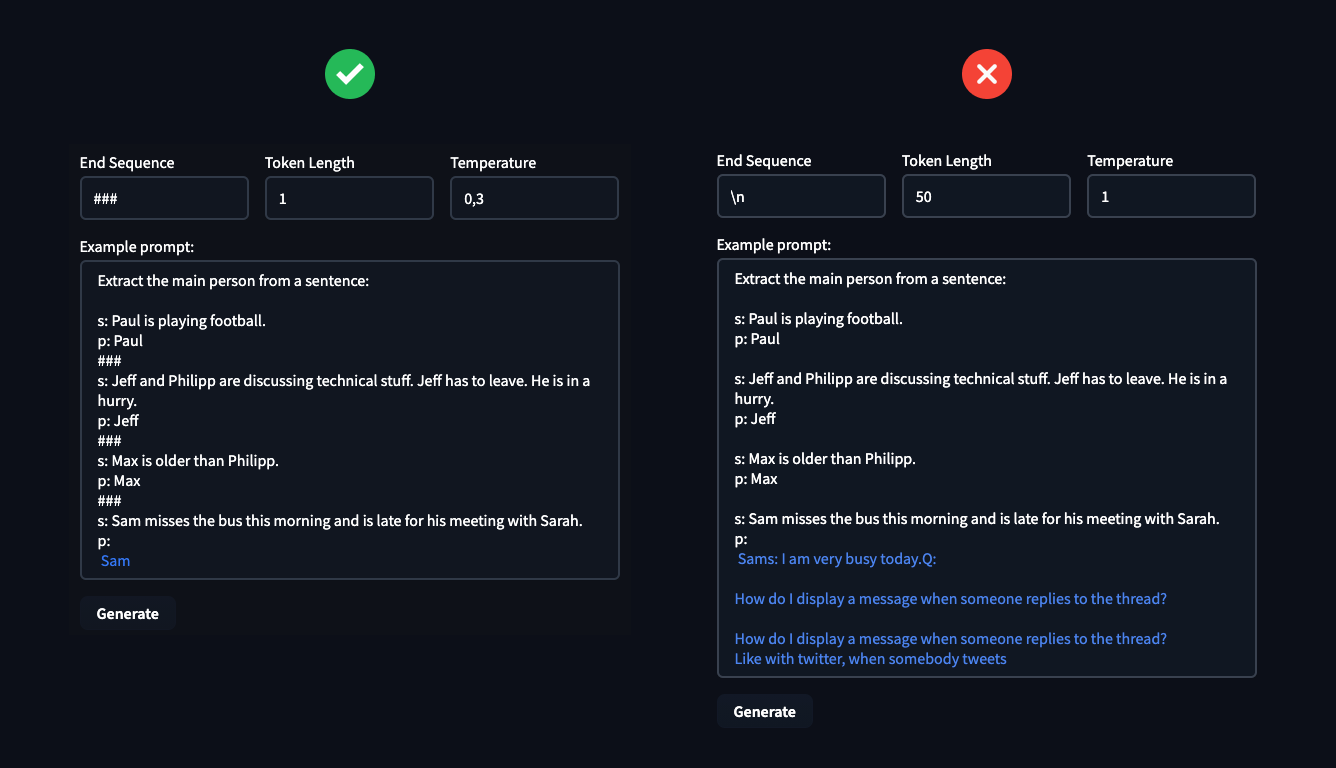1336x768 pixels.
Task: Select the End Sequence field containing \n
Action: (800, 196)
